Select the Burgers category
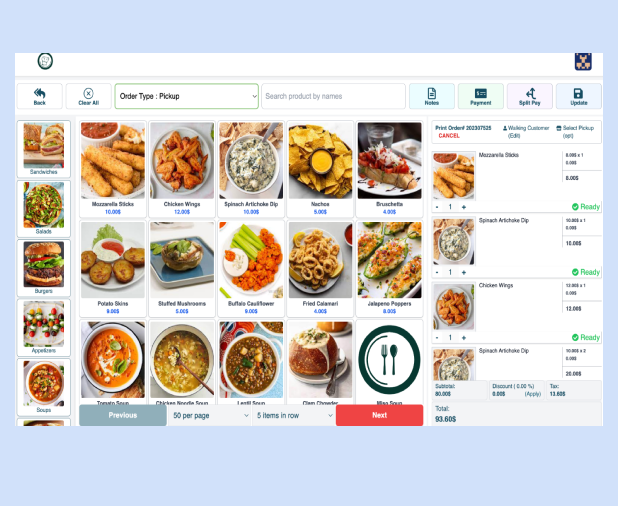The width and height of the screenshot is (618, 506). (x=43, y=268)
